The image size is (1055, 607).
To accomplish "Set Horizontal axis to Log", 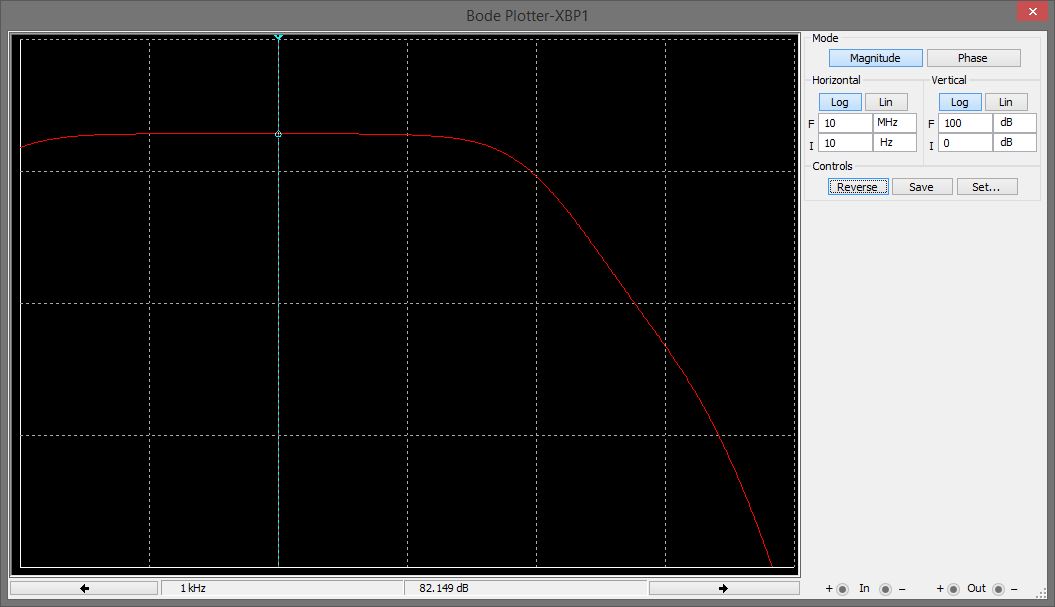I will pos(840,102).
